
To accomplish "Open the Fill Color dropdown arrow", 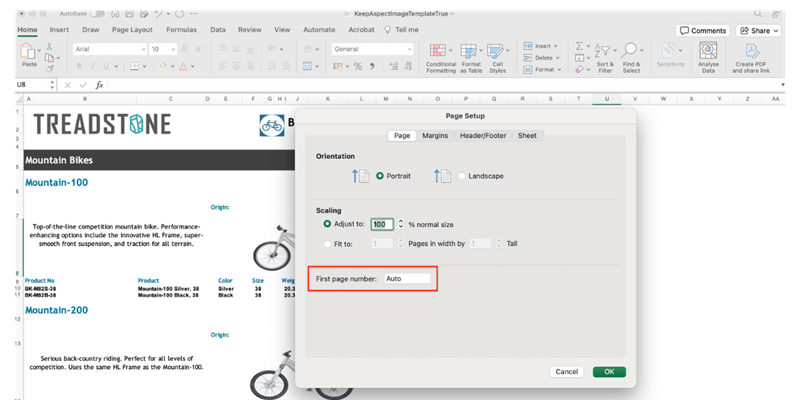I will (172, 66).
